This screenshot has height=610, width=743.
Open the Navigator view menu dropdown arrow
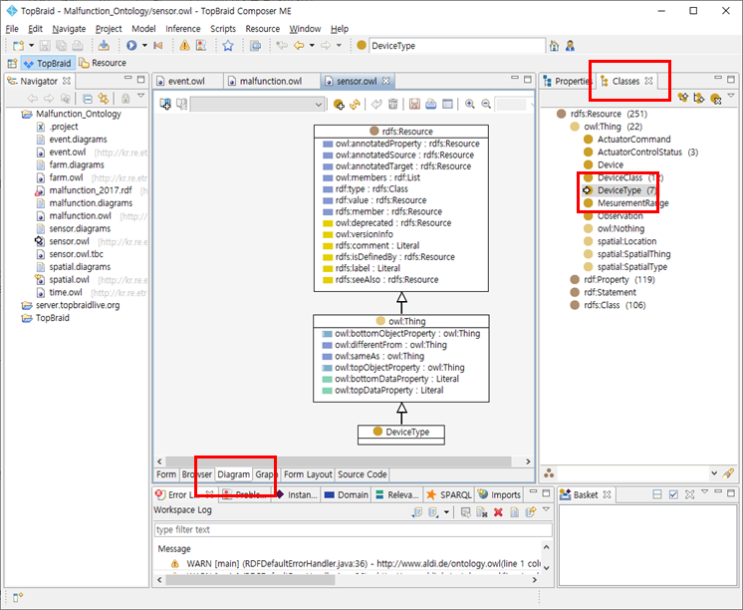coord(141,97)
